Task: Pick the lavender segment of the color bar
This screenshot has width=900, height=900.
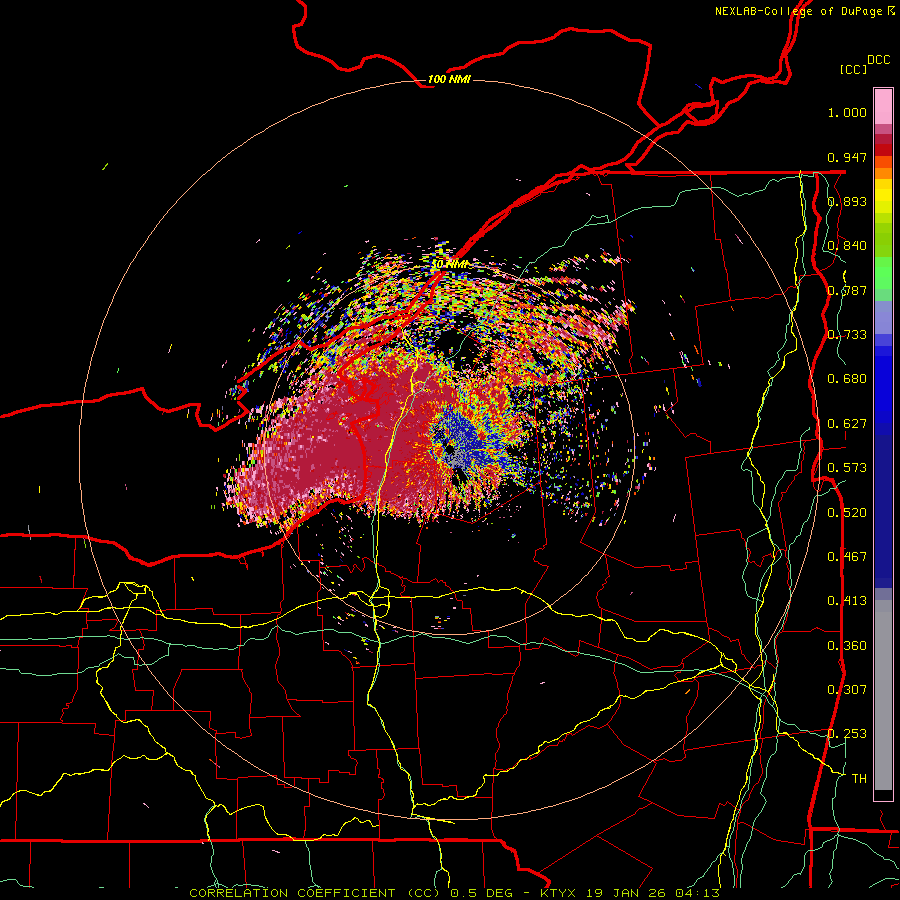Action: pos(883,317)
